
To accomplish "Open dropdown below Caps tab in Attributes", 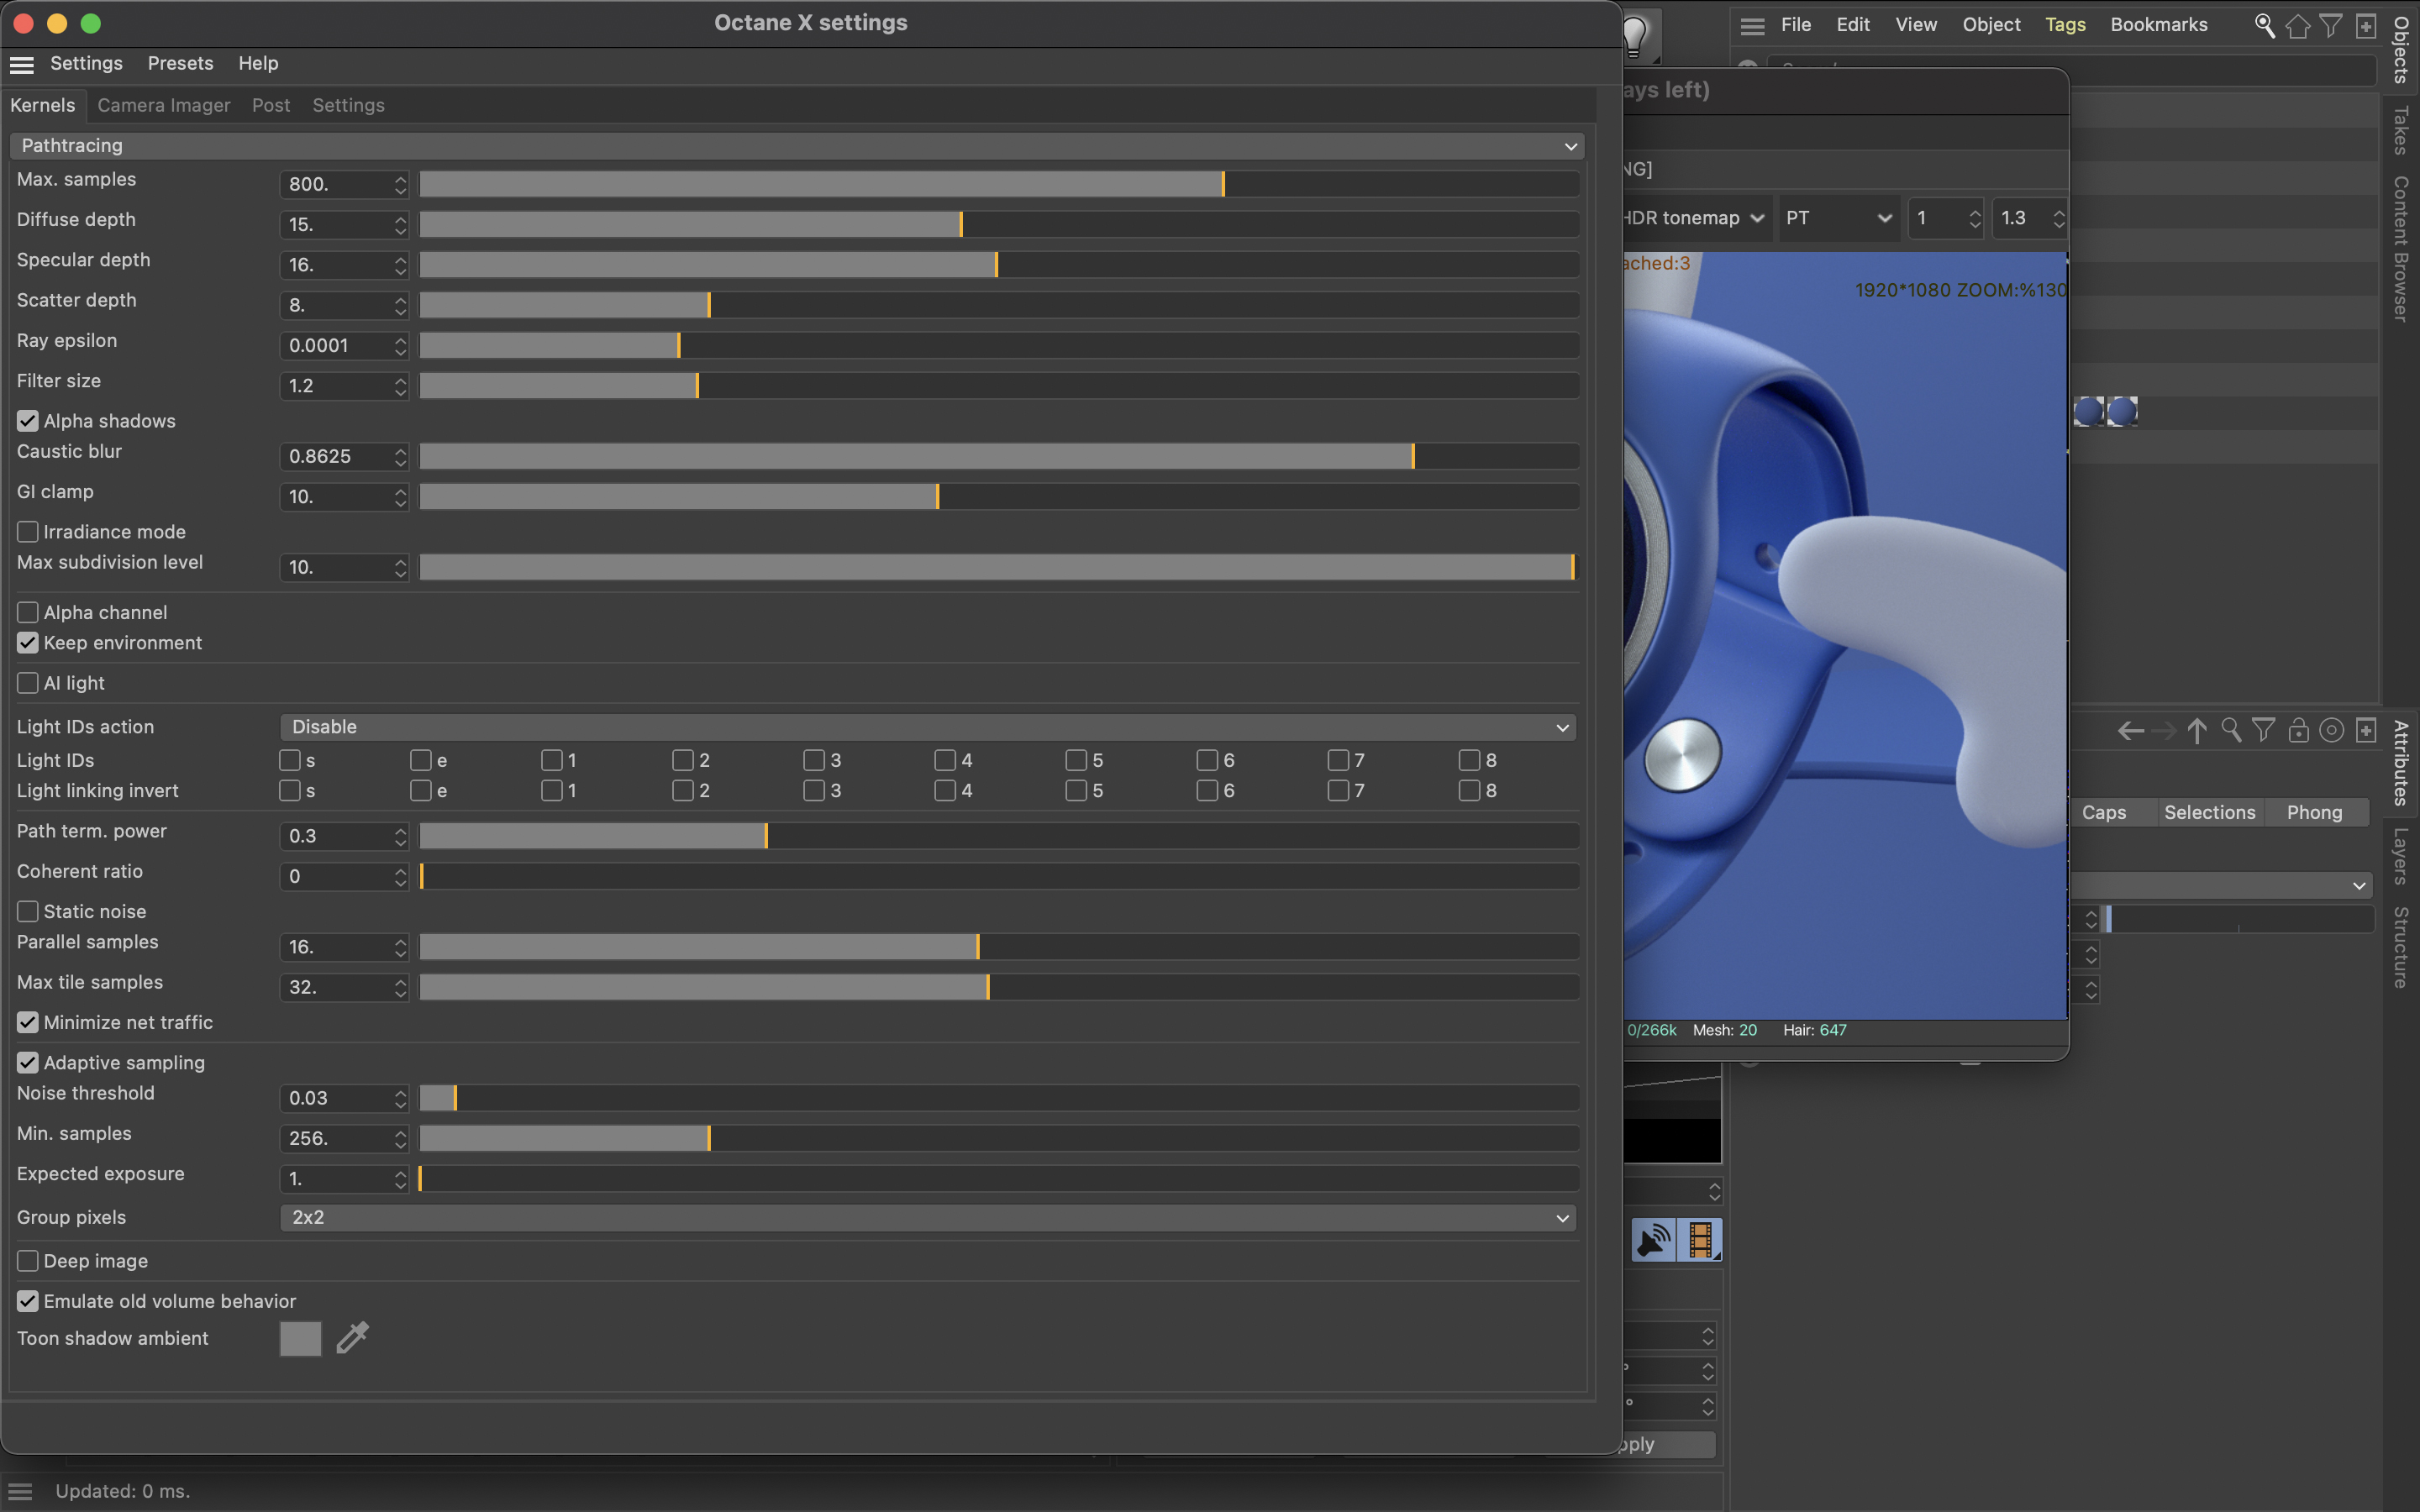I will (x=2220, y=886).
